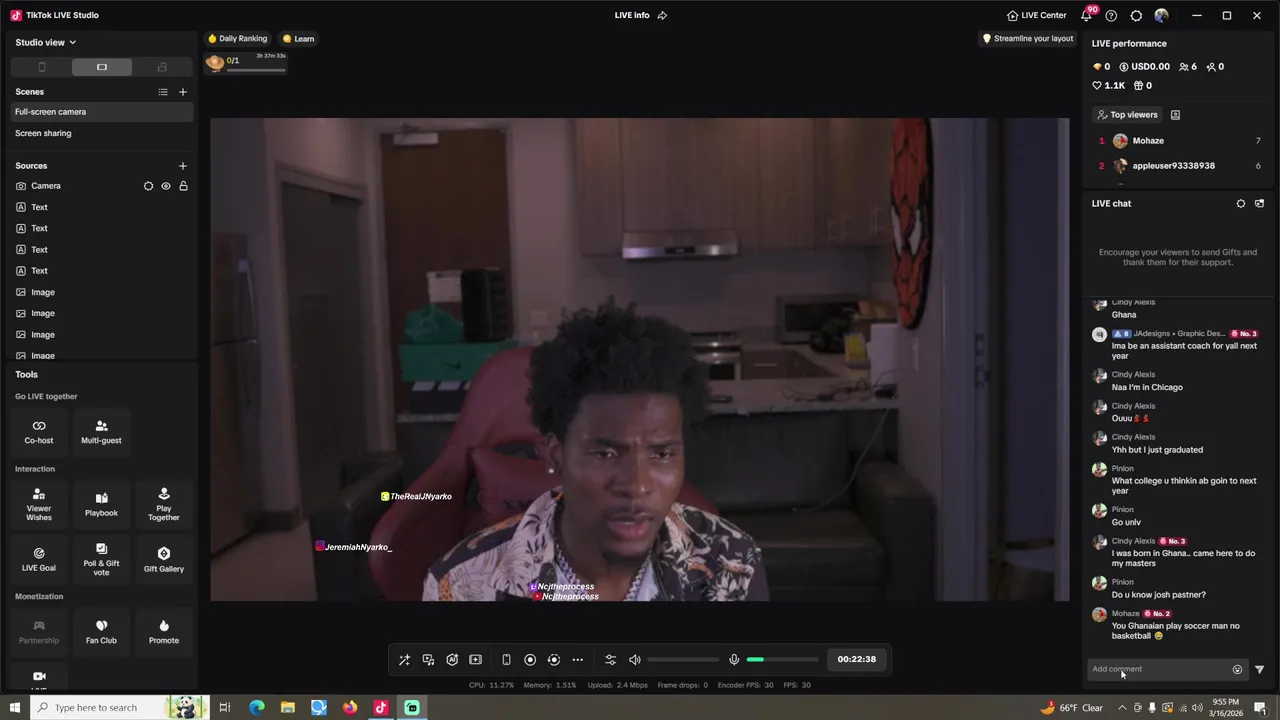Click Streamline your layout tip
Screen dimensions: 1280x720
[1027, 39]
